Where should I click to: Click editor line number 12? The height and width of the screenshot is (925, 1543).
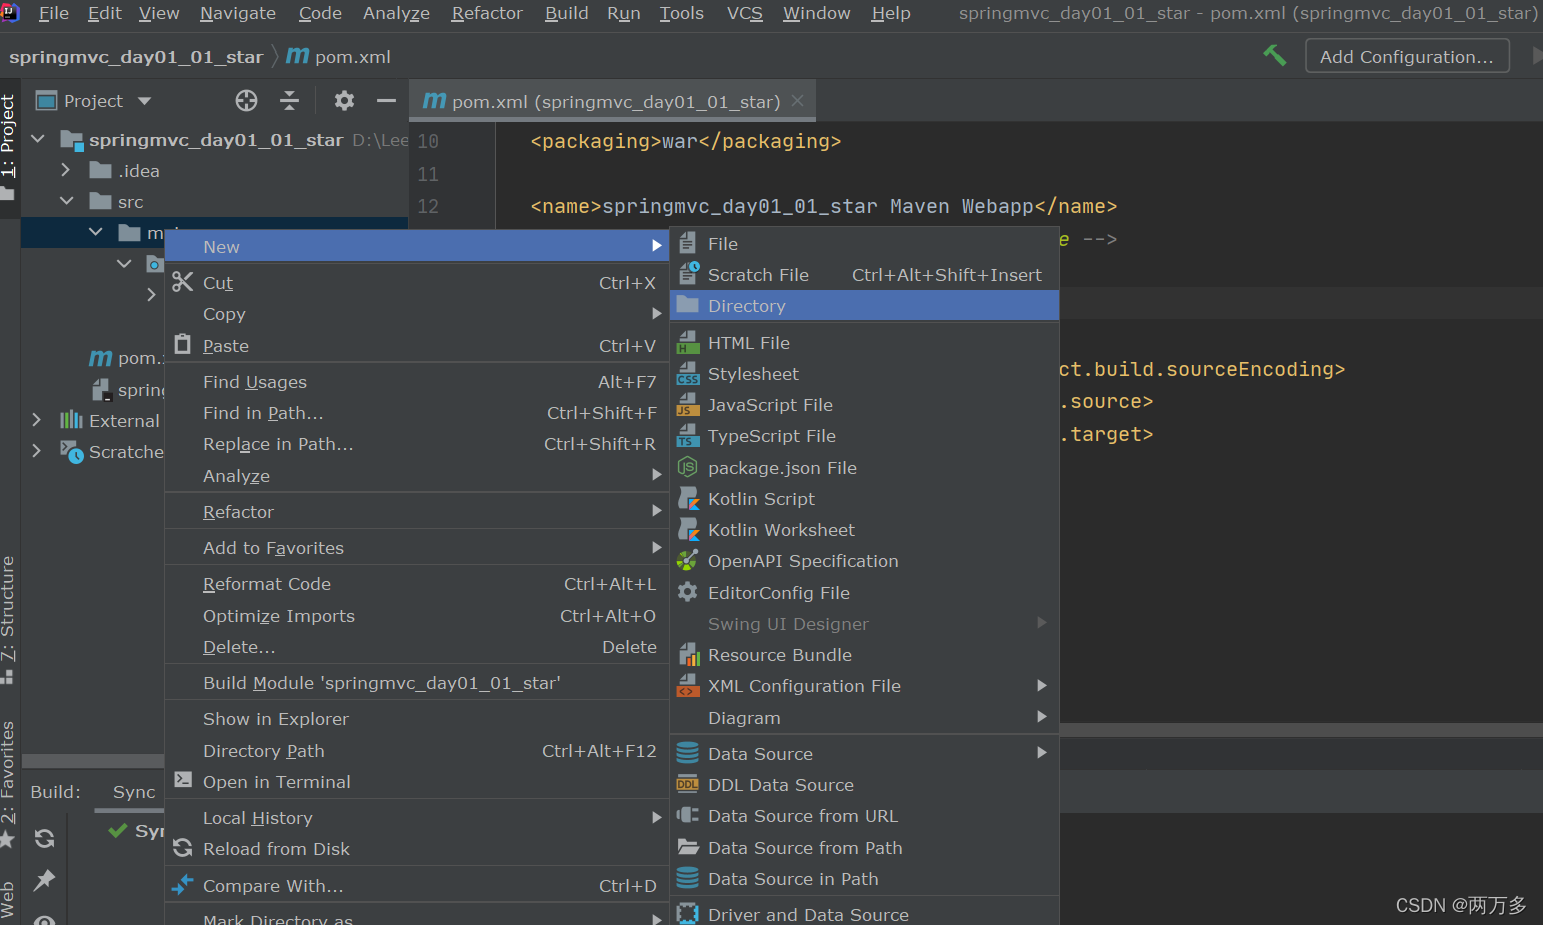click(x=428, y=206)
